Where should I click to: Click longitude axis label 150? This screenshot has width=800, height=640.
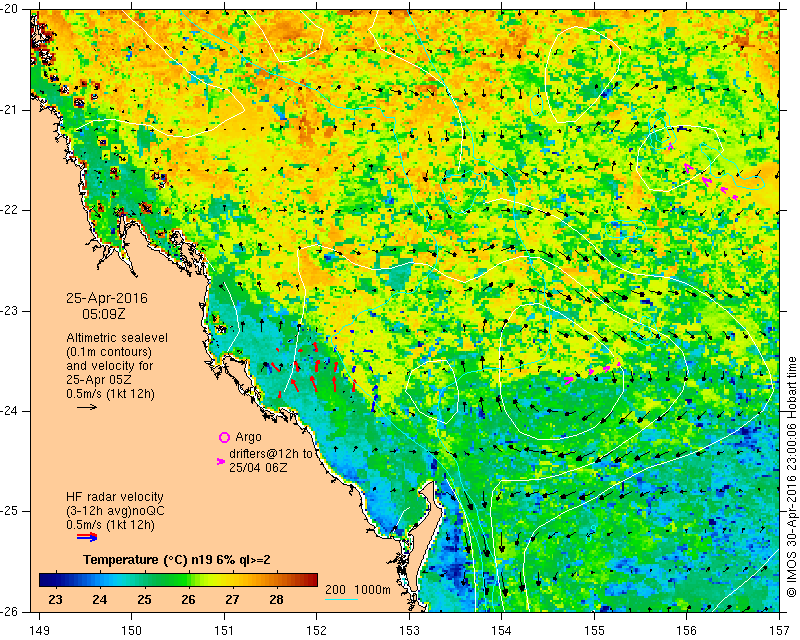pyautogui.click(x=132, y=631)
